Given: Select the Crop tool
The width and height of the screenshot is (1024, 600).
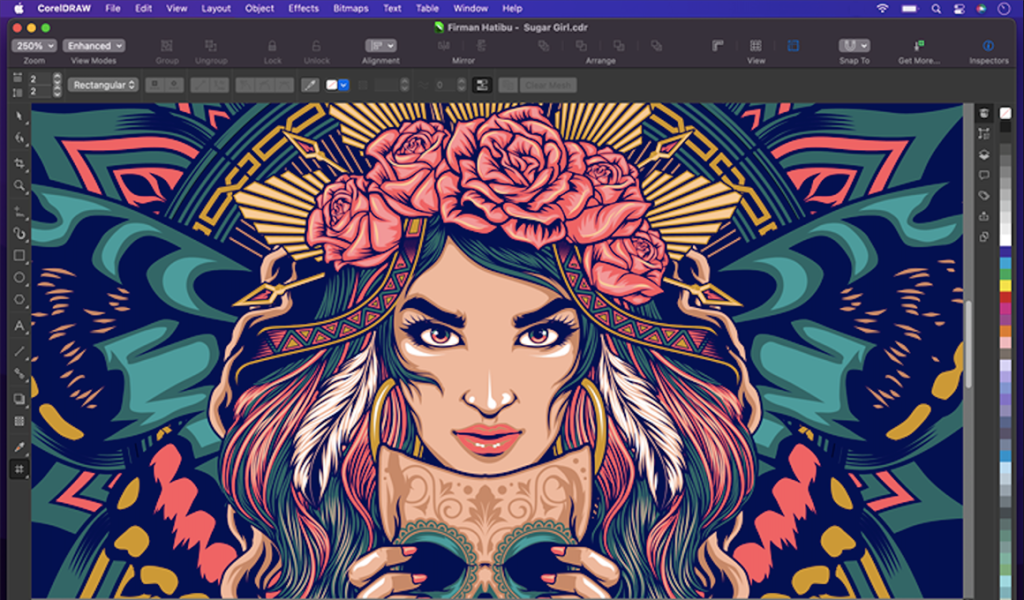Looking at the screenshot, I should (x=19, y=163).
